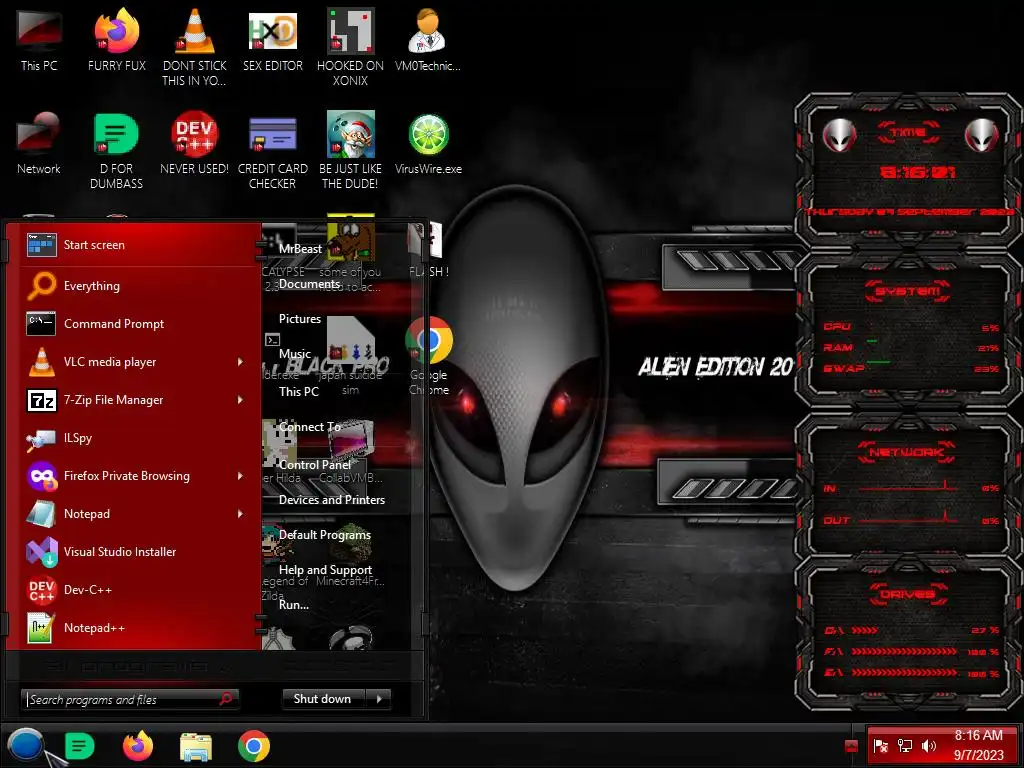Launch Chrome from the taskbar
Viewport: 1024px width, 768px height.
pyautogui.click(x=254, y=746)
